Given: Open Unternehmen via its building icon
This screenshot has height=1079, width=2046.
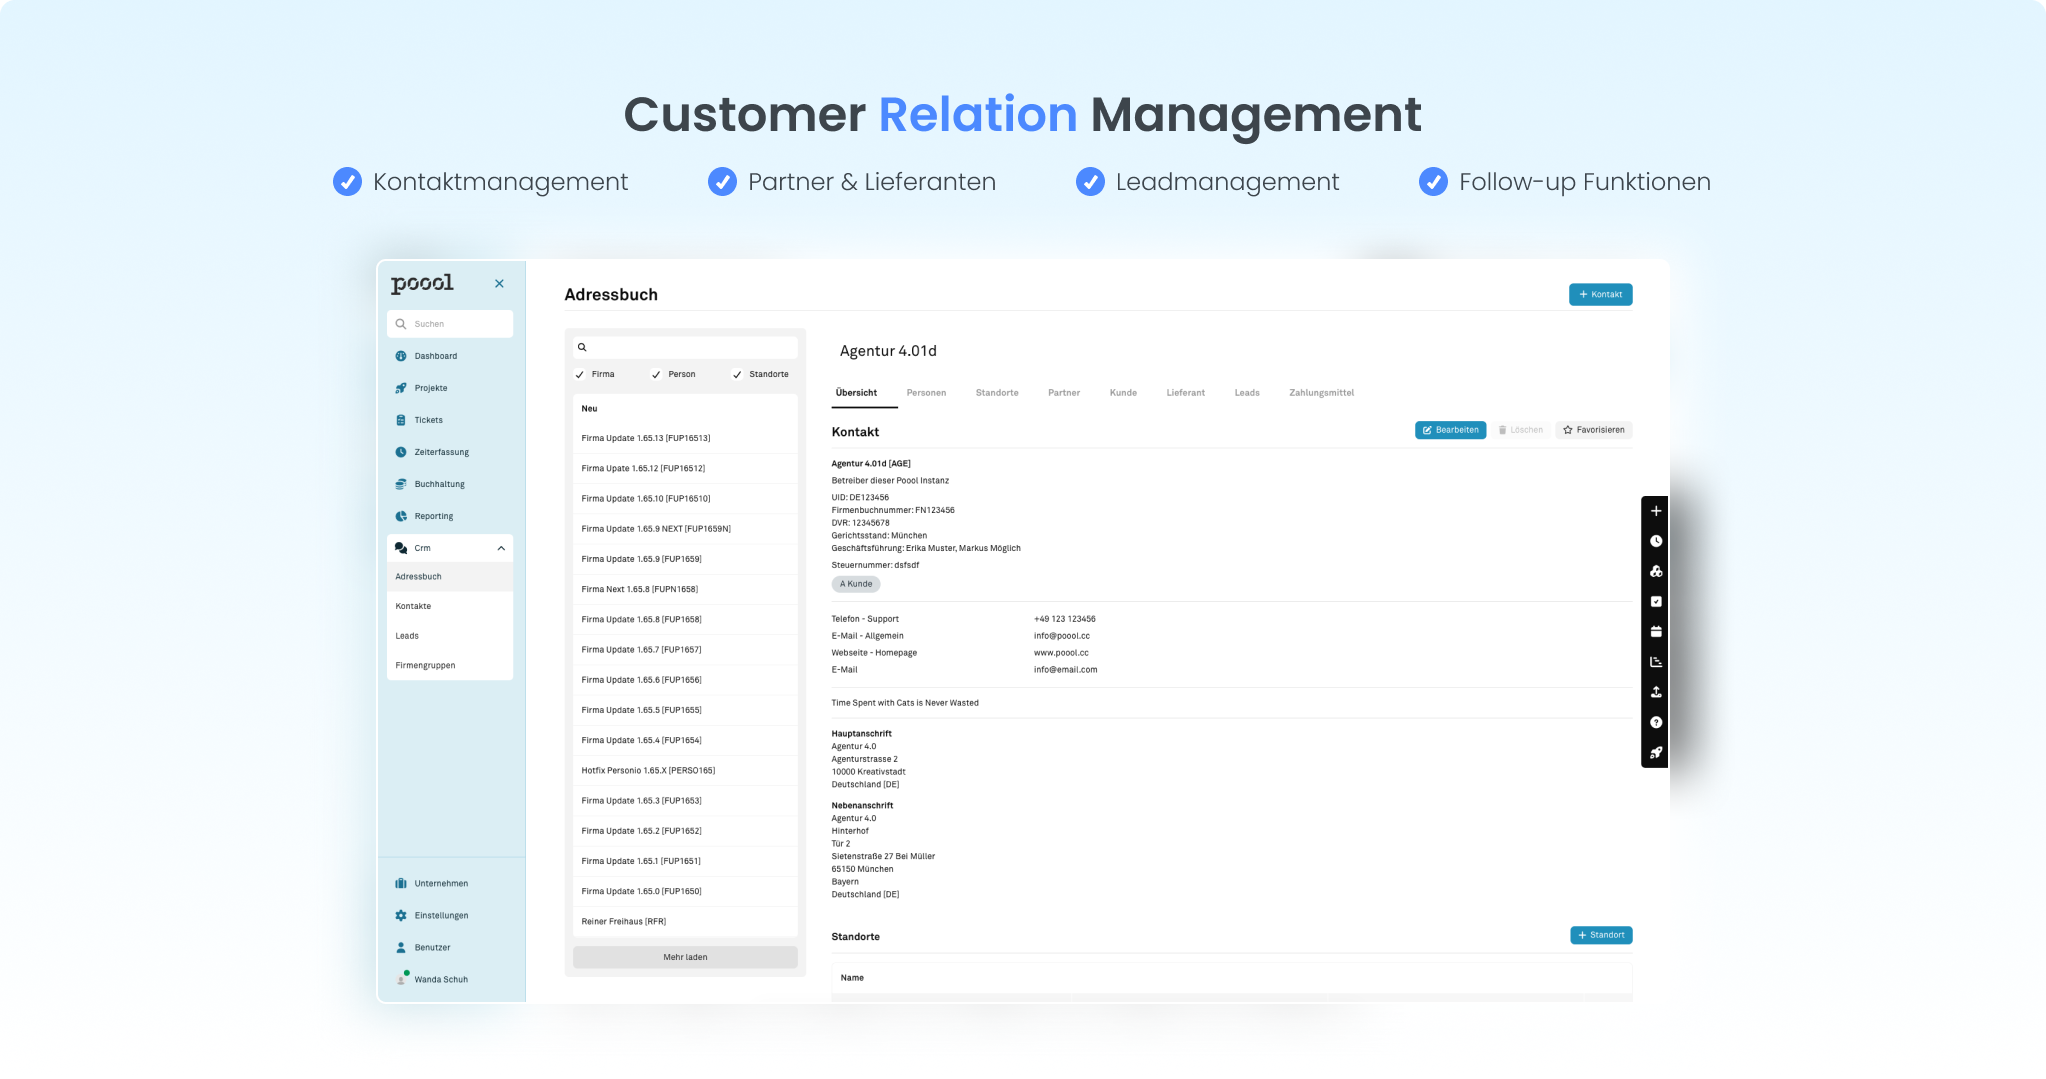Looking at the screenshot, I should 401,883.
